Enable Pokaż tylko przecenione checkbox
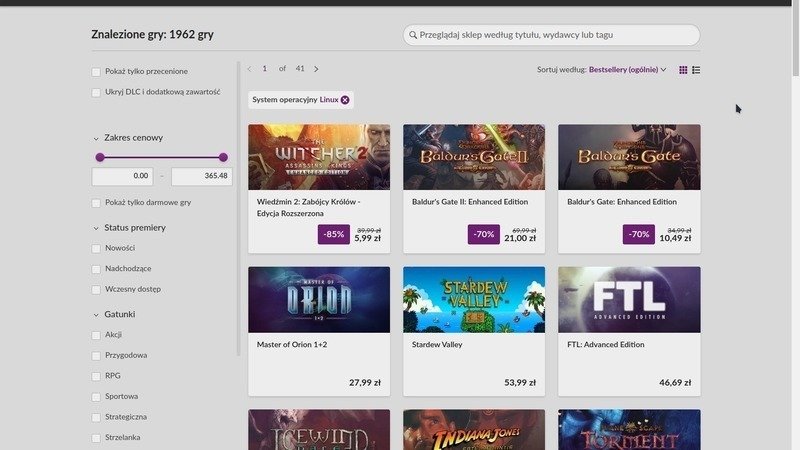Image resolution: width=800 pixels, height=450 pixels. [96, 72]
